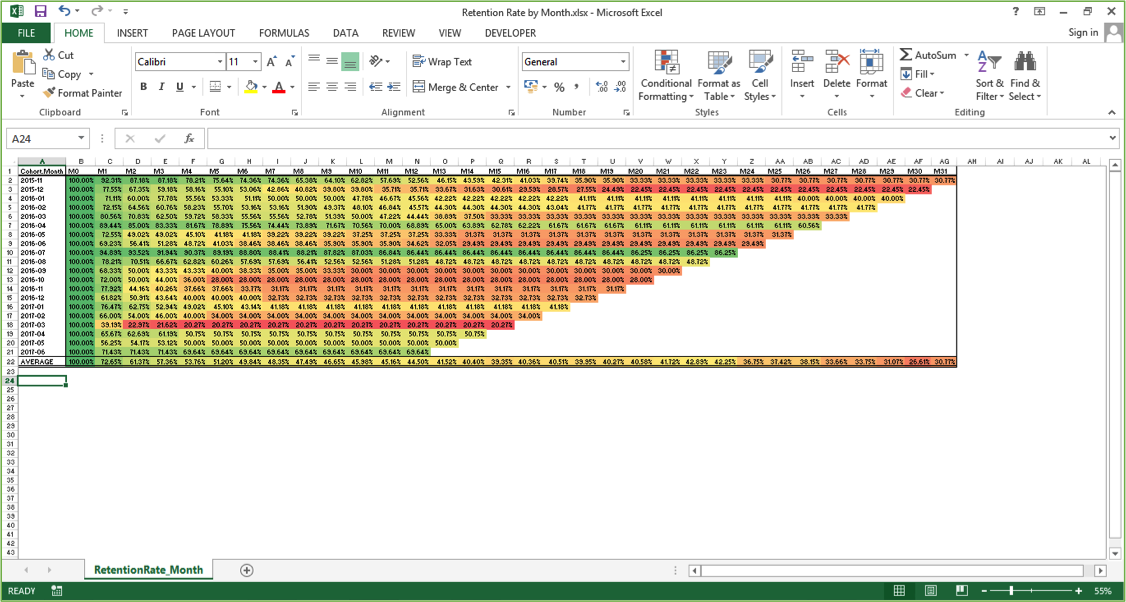Expand the Name Box dropdown arrow
This screenshot has height=602, width=1126.
click(81, 138)
